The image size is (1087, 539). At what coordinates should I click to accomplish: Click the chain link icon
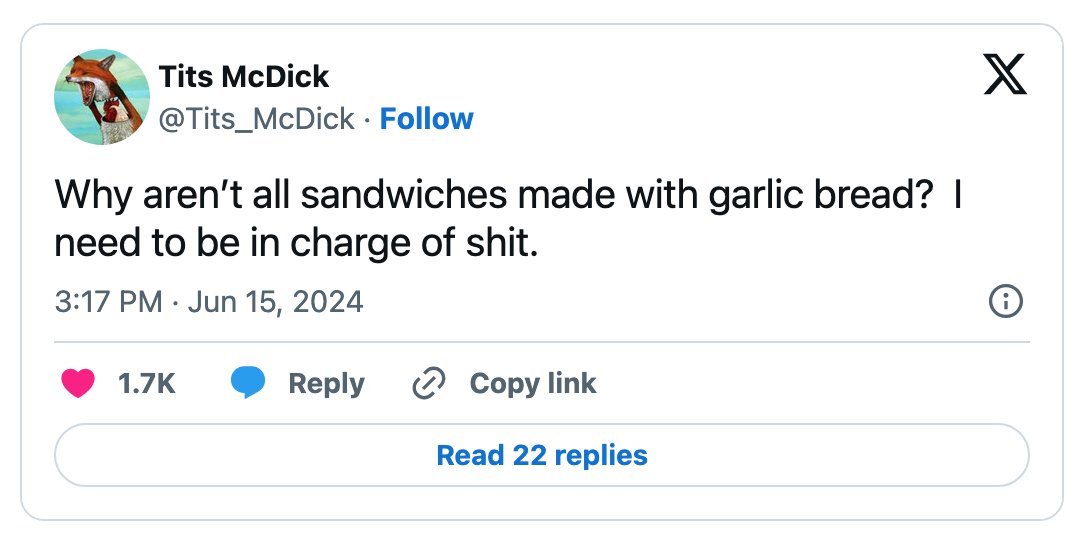click(x=428, y=383)
